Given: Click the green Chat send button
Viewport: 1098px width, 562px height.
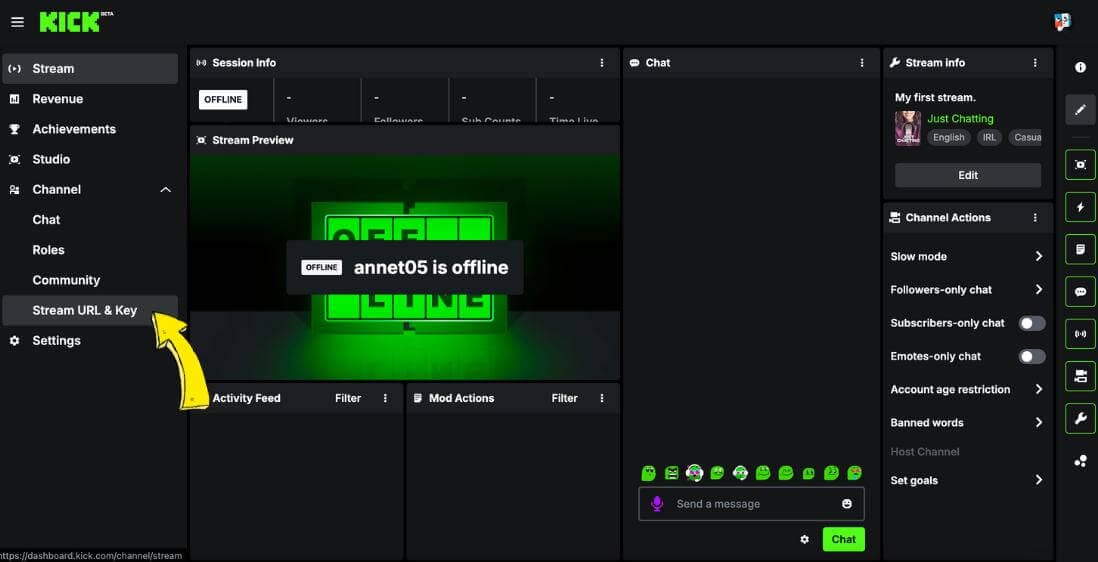Looking at the screenshot, I should coord(843,539).
